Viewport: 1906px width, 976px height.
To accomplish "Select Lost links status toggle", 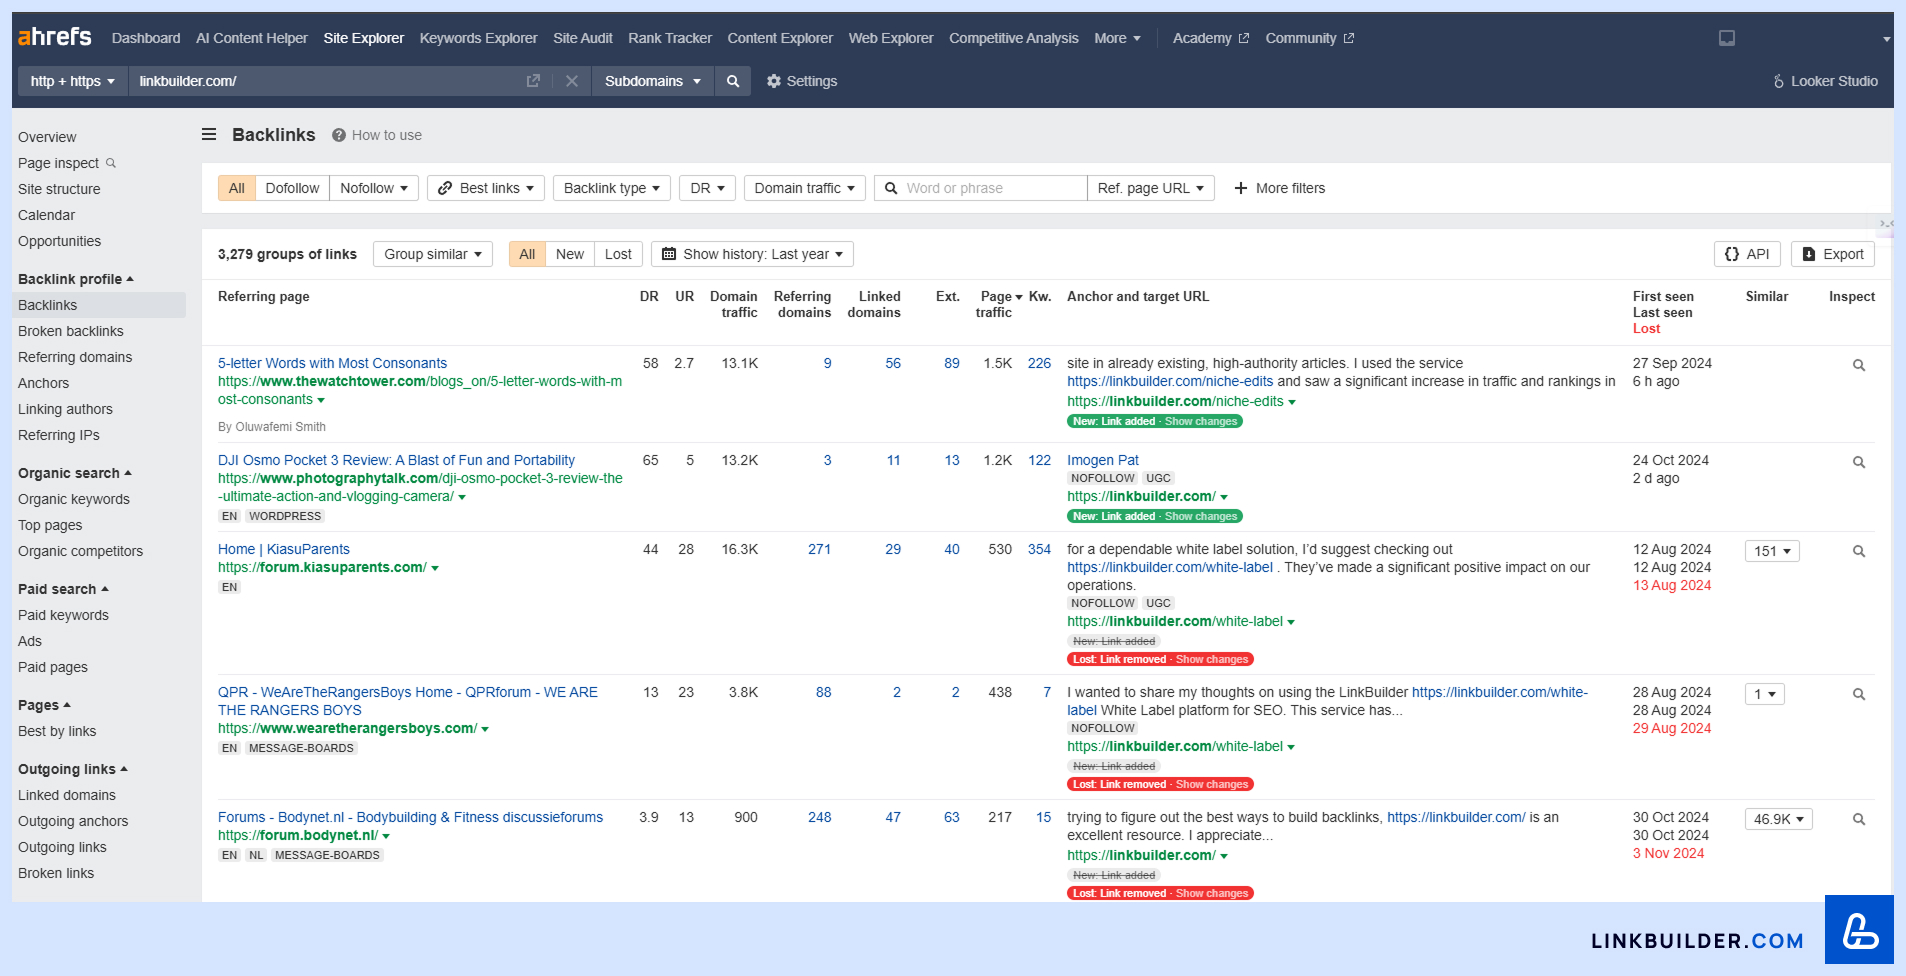I will (618, 254).
